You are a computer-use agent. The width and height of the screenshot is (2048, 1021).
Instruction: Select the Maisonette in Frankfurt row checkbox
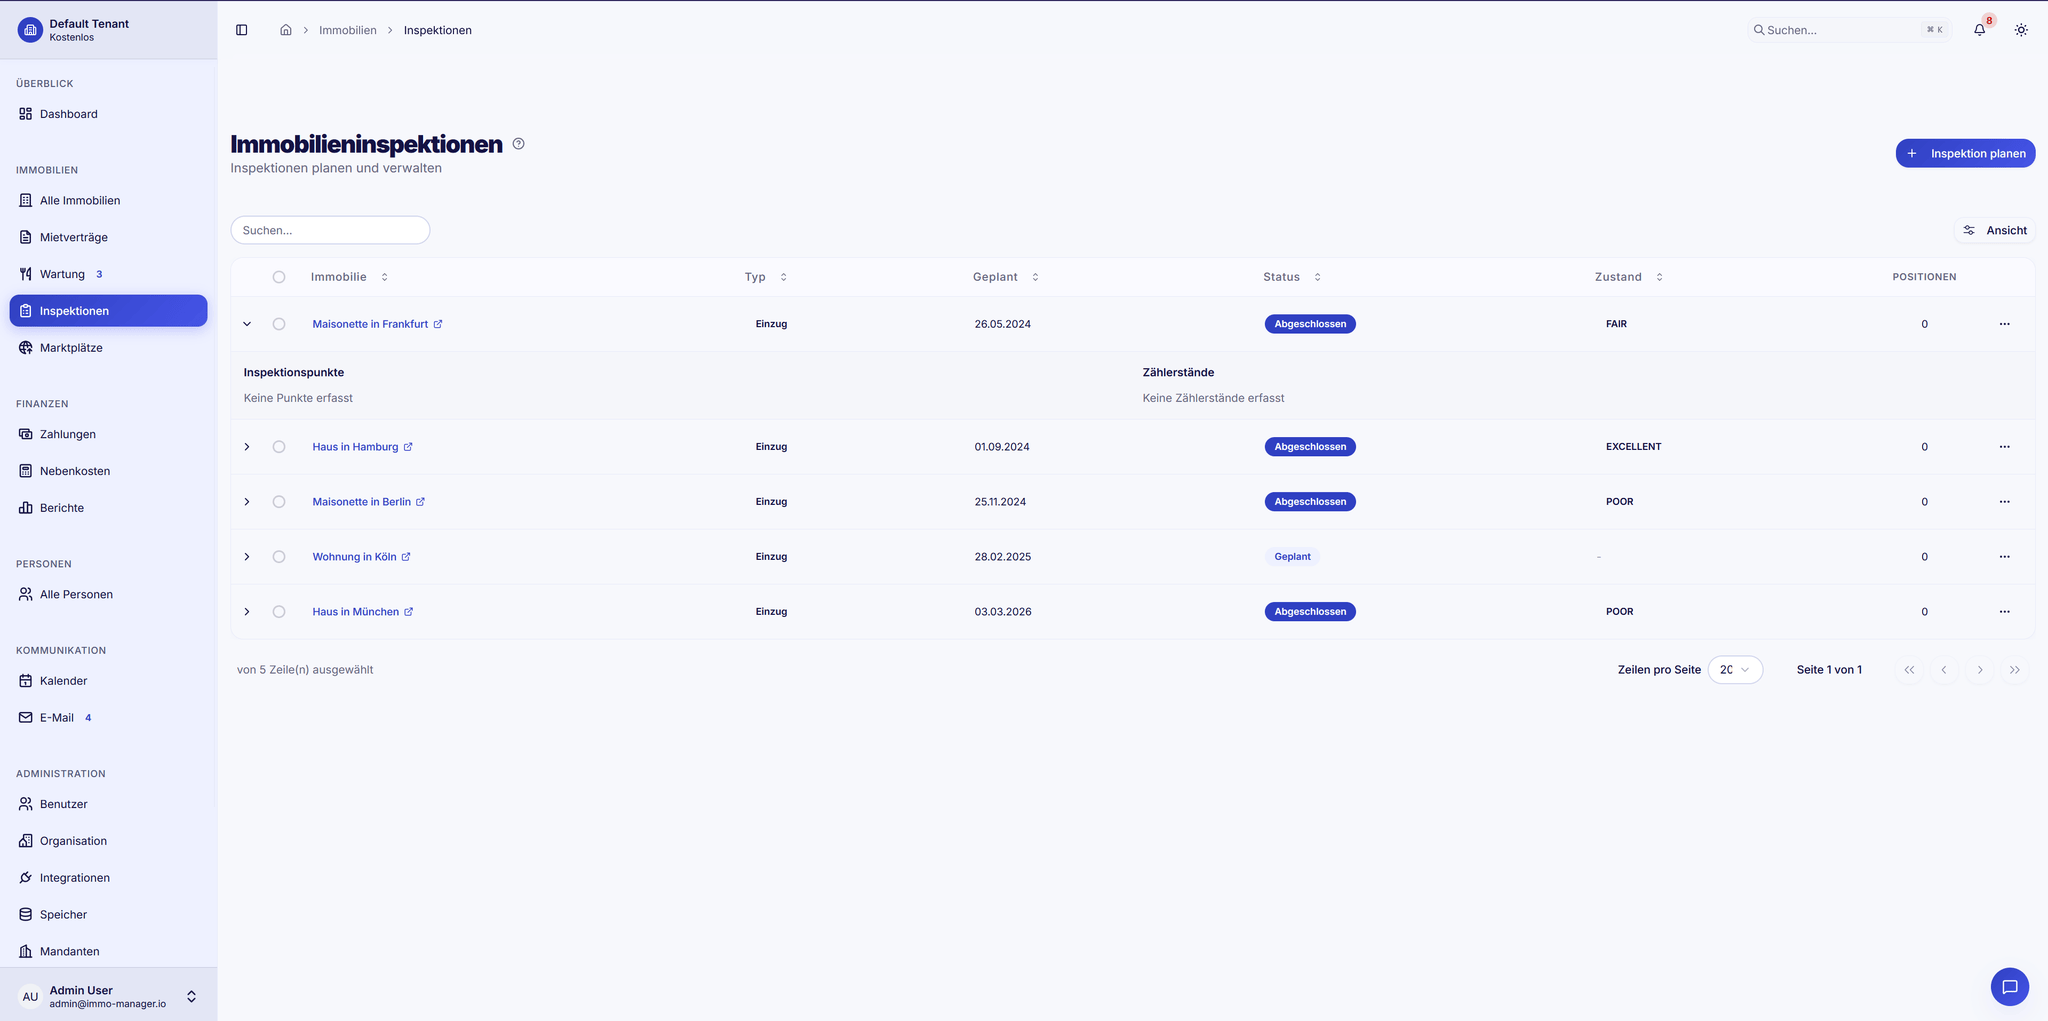pyautogui.click(x=279, y=324)
